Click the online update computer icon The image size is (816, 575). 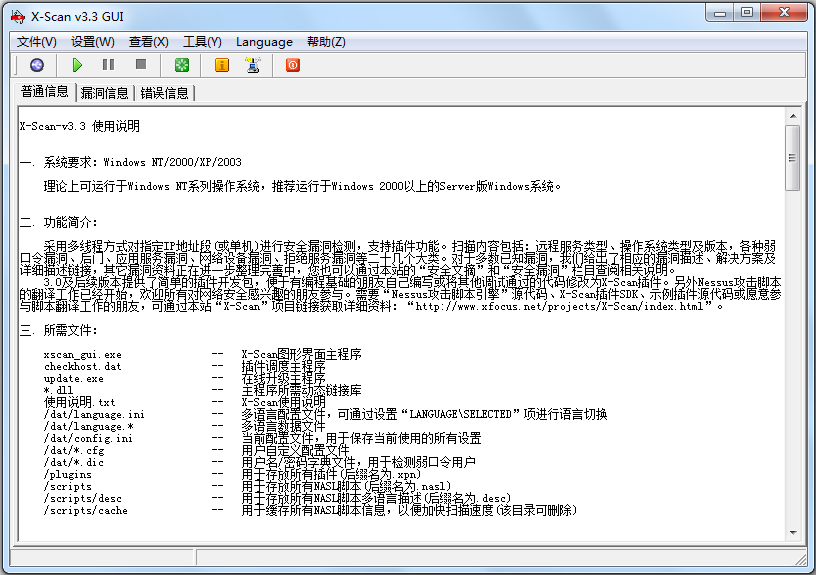click(253, 65)
